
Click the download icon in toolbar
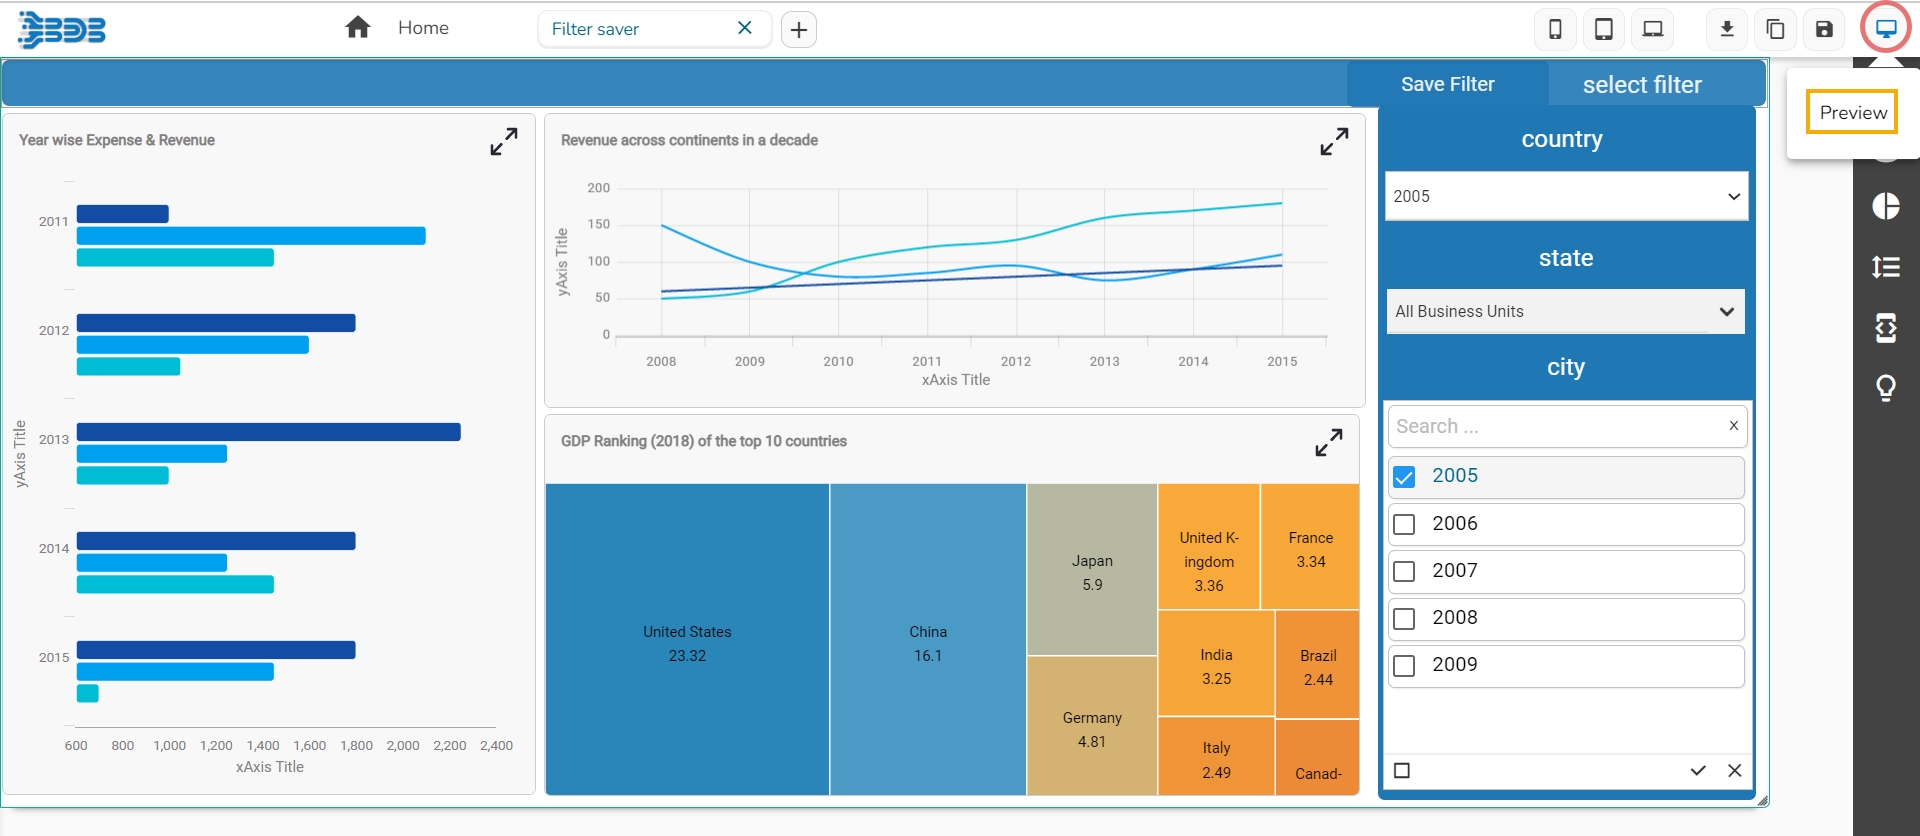(1726, 29)
